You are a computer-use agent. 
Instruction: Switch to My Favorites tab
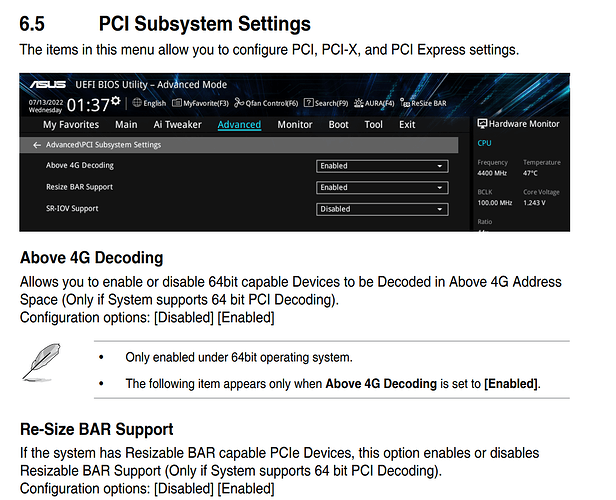click(x=71, y=125)
